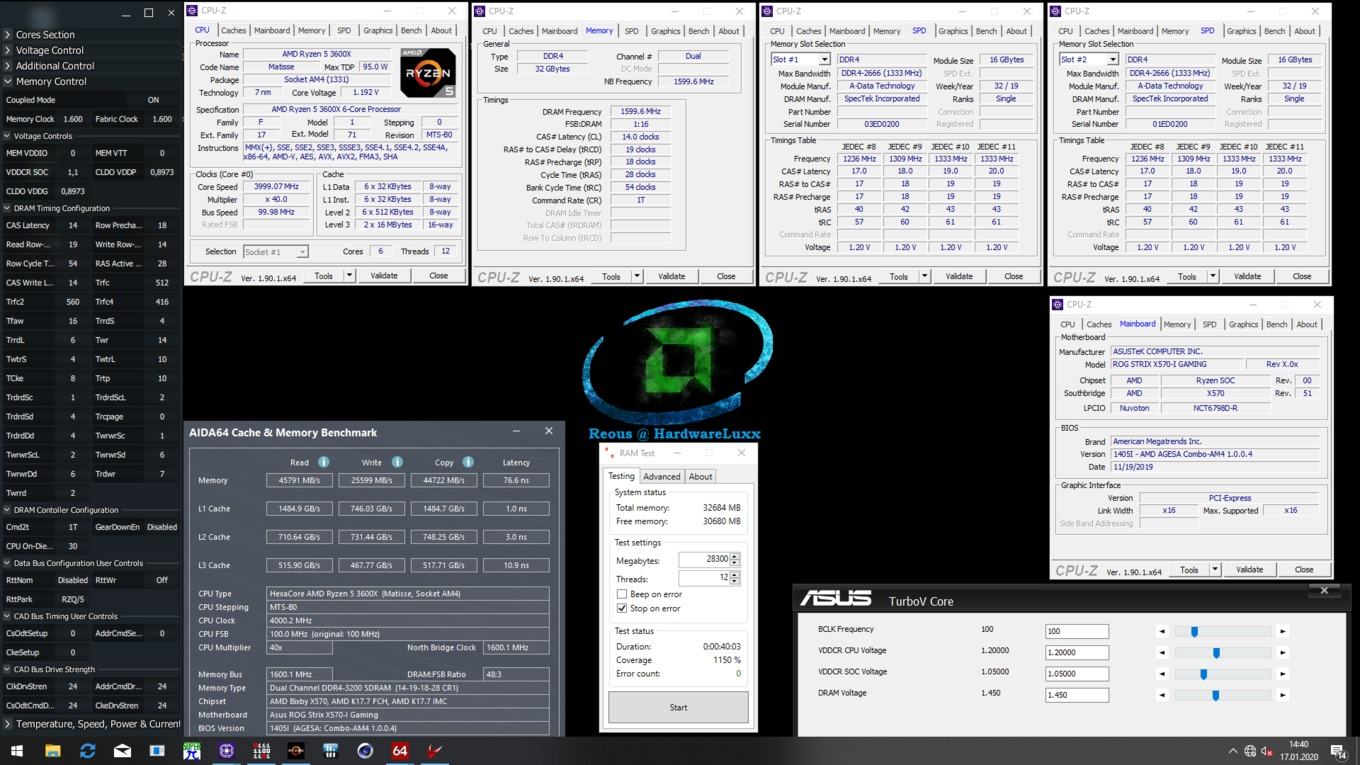Image resolution: width=1360 pixels, height=765 pixels.
Task: Expand the Voltage Control section
Action: [x=8, y=50]
